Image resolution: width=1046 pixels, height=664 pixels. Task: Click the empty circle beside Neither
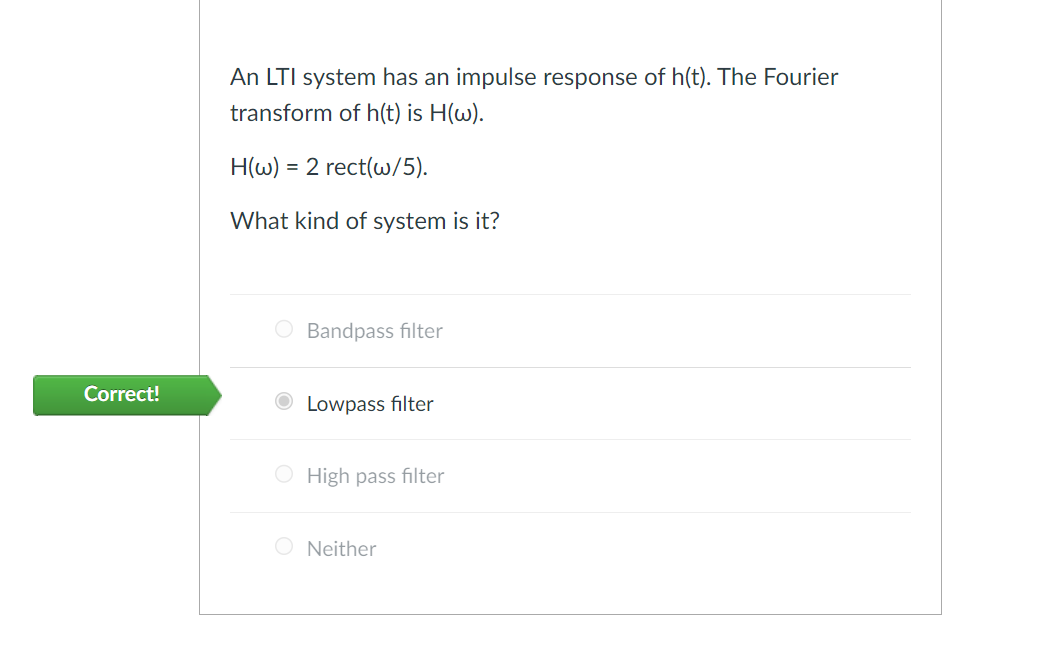click(283, 546)
